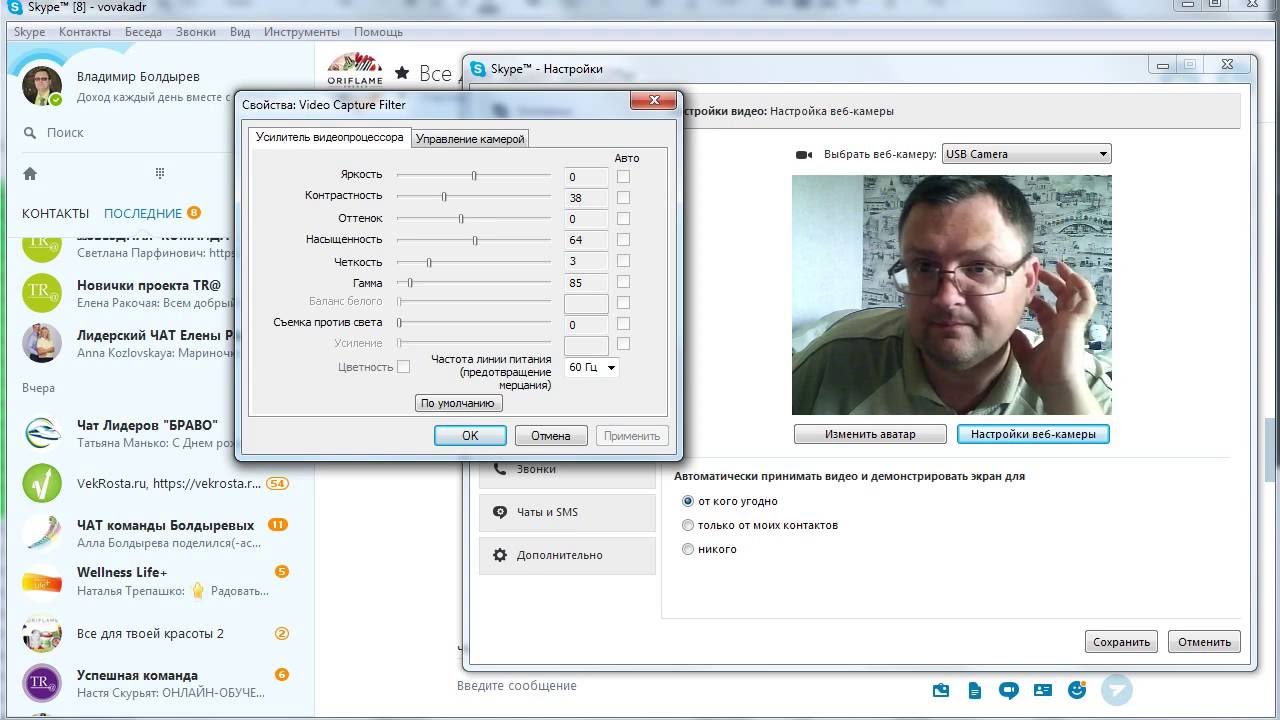Click the phone icon beside Звонки

[x=500, y=468]
